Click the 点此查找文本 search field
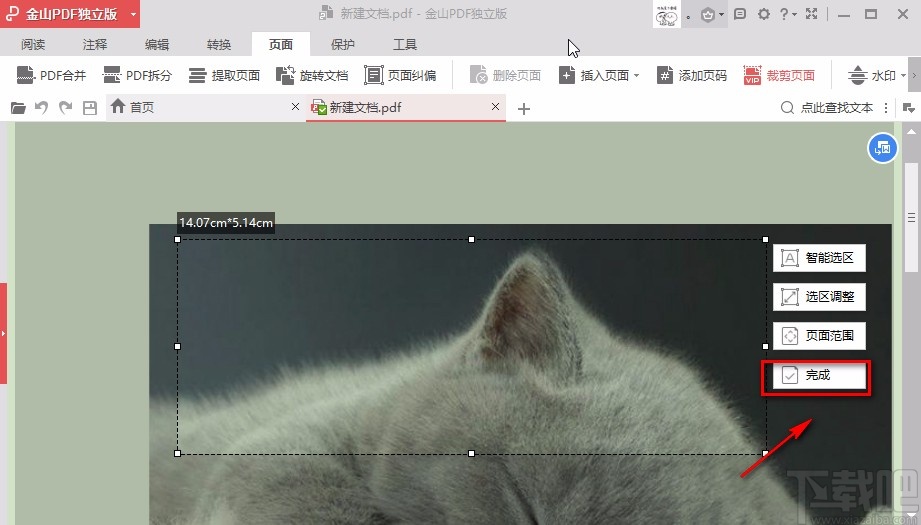Screen dimensions: 921x525 (x=827, y=107)
